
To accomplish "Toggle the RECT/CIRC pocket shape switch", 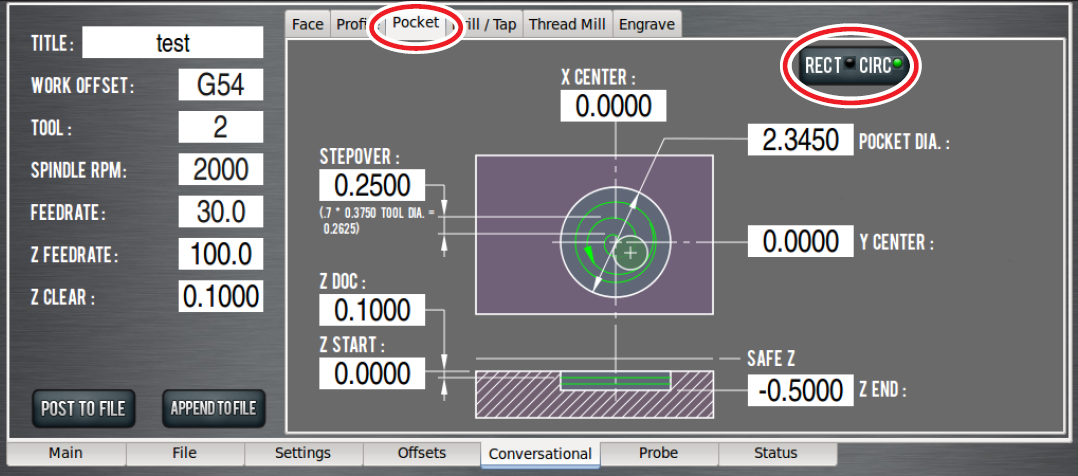I will (x=851, y=65).
